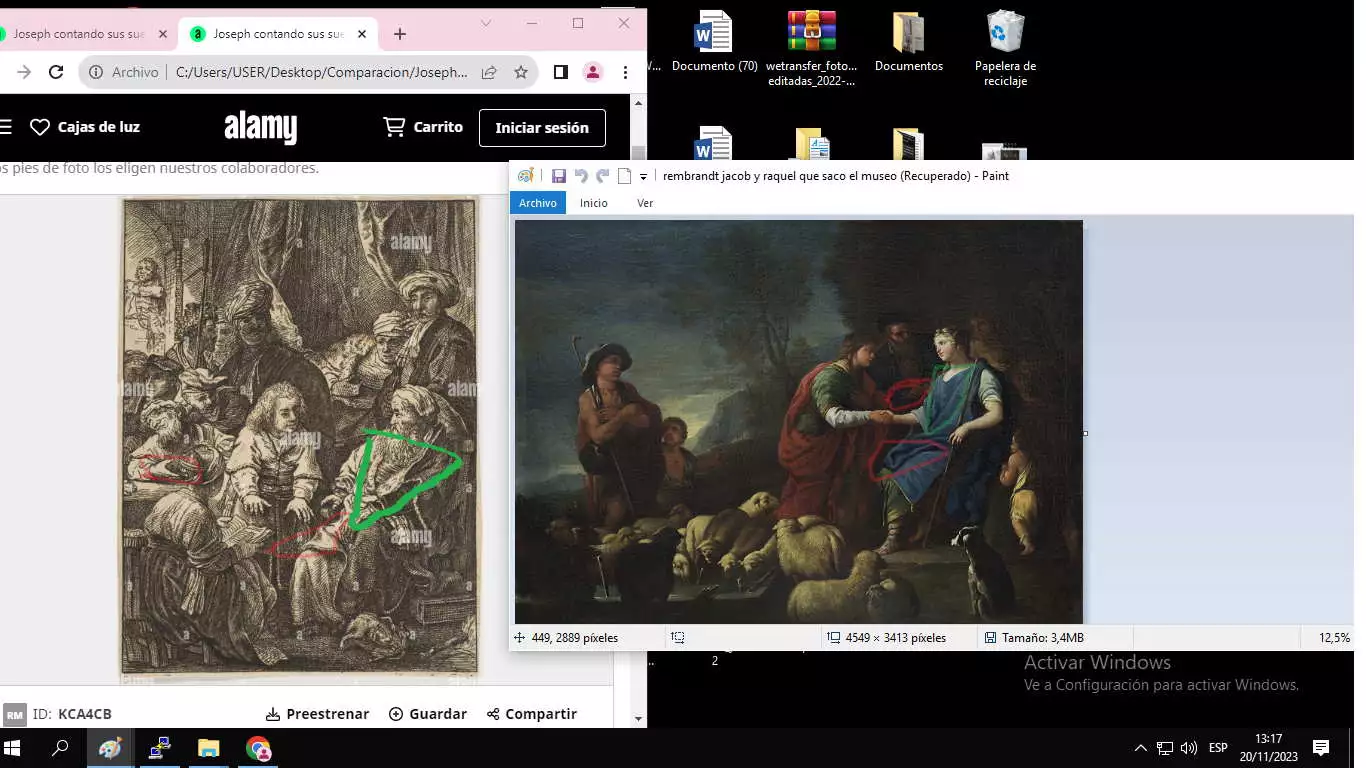Select the active Joseph contando tab
The height and width of the screenshot is (768, 1366).
pyautogui.click(x=278, y=34)
